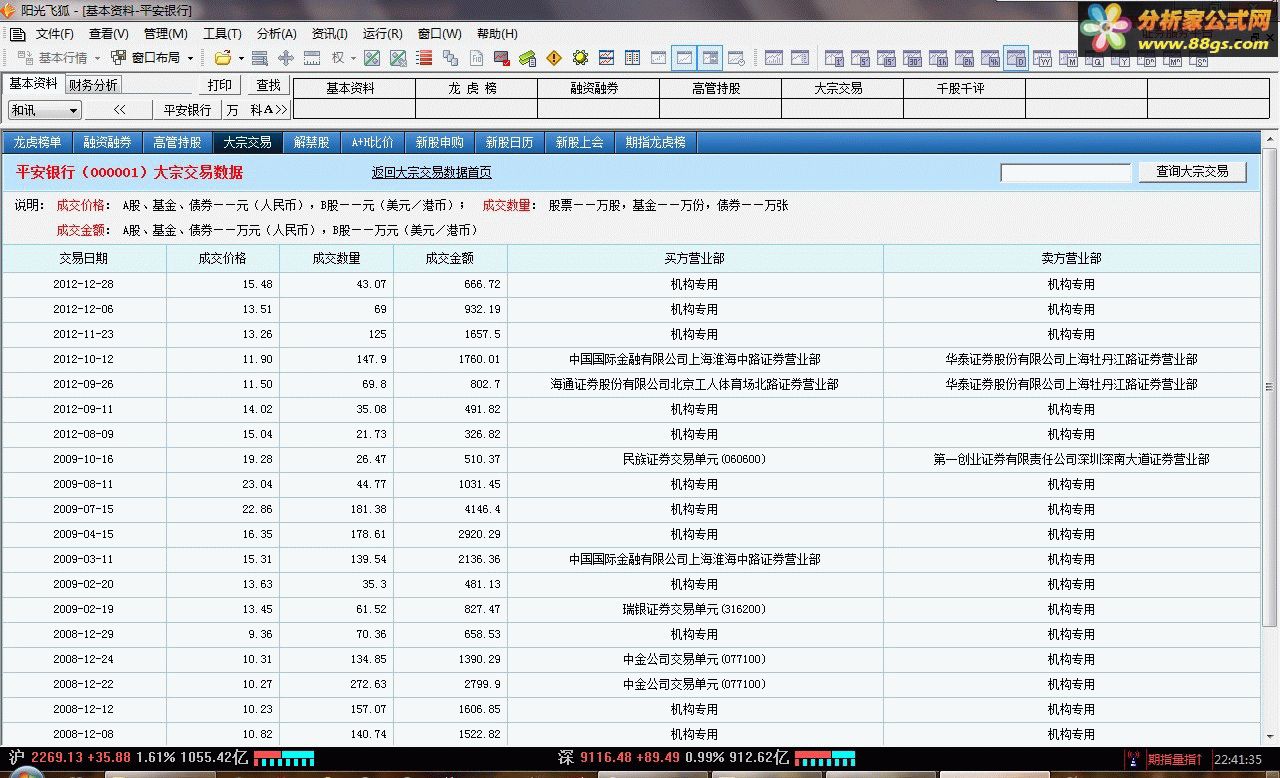The image size is (1280, 778).
Task: Switch to the 新股申购 tab
Action: tap(440, 142)
